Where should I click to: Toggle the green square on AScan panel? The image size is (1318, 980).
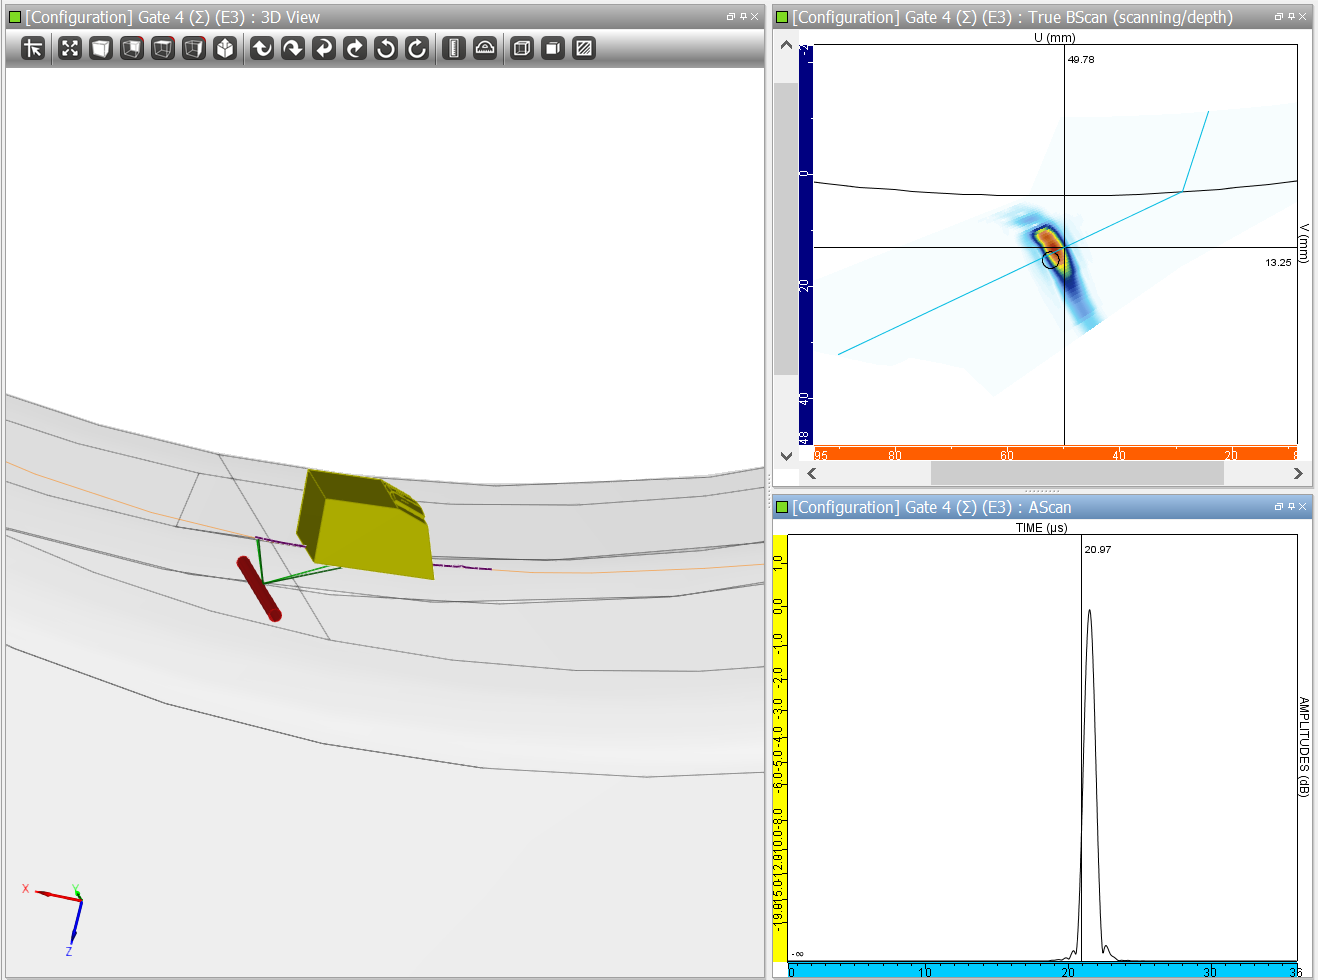(782, 507)
